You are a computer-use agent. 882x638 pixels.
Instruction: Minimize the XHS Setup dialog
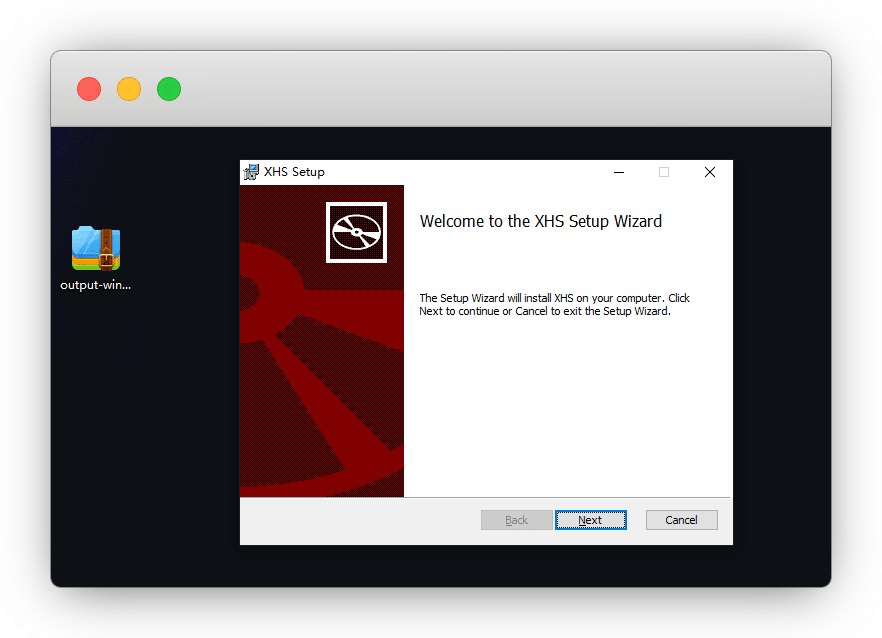[x=619, y=172]
